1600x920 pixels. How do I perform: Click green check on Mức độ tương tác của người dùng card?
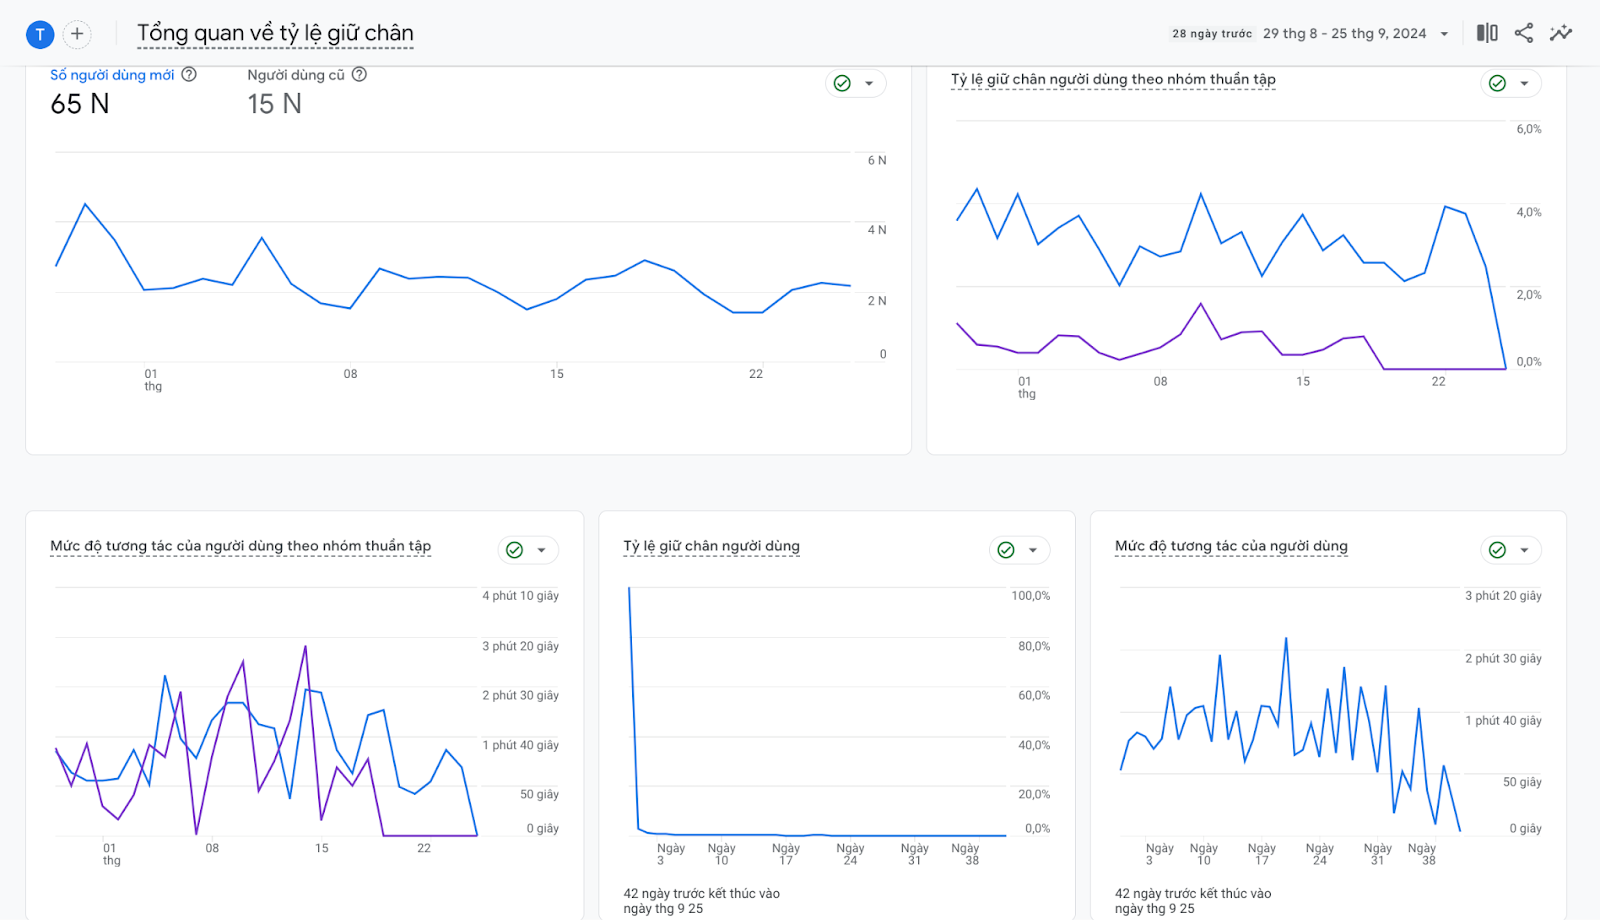coord(1497,550)
